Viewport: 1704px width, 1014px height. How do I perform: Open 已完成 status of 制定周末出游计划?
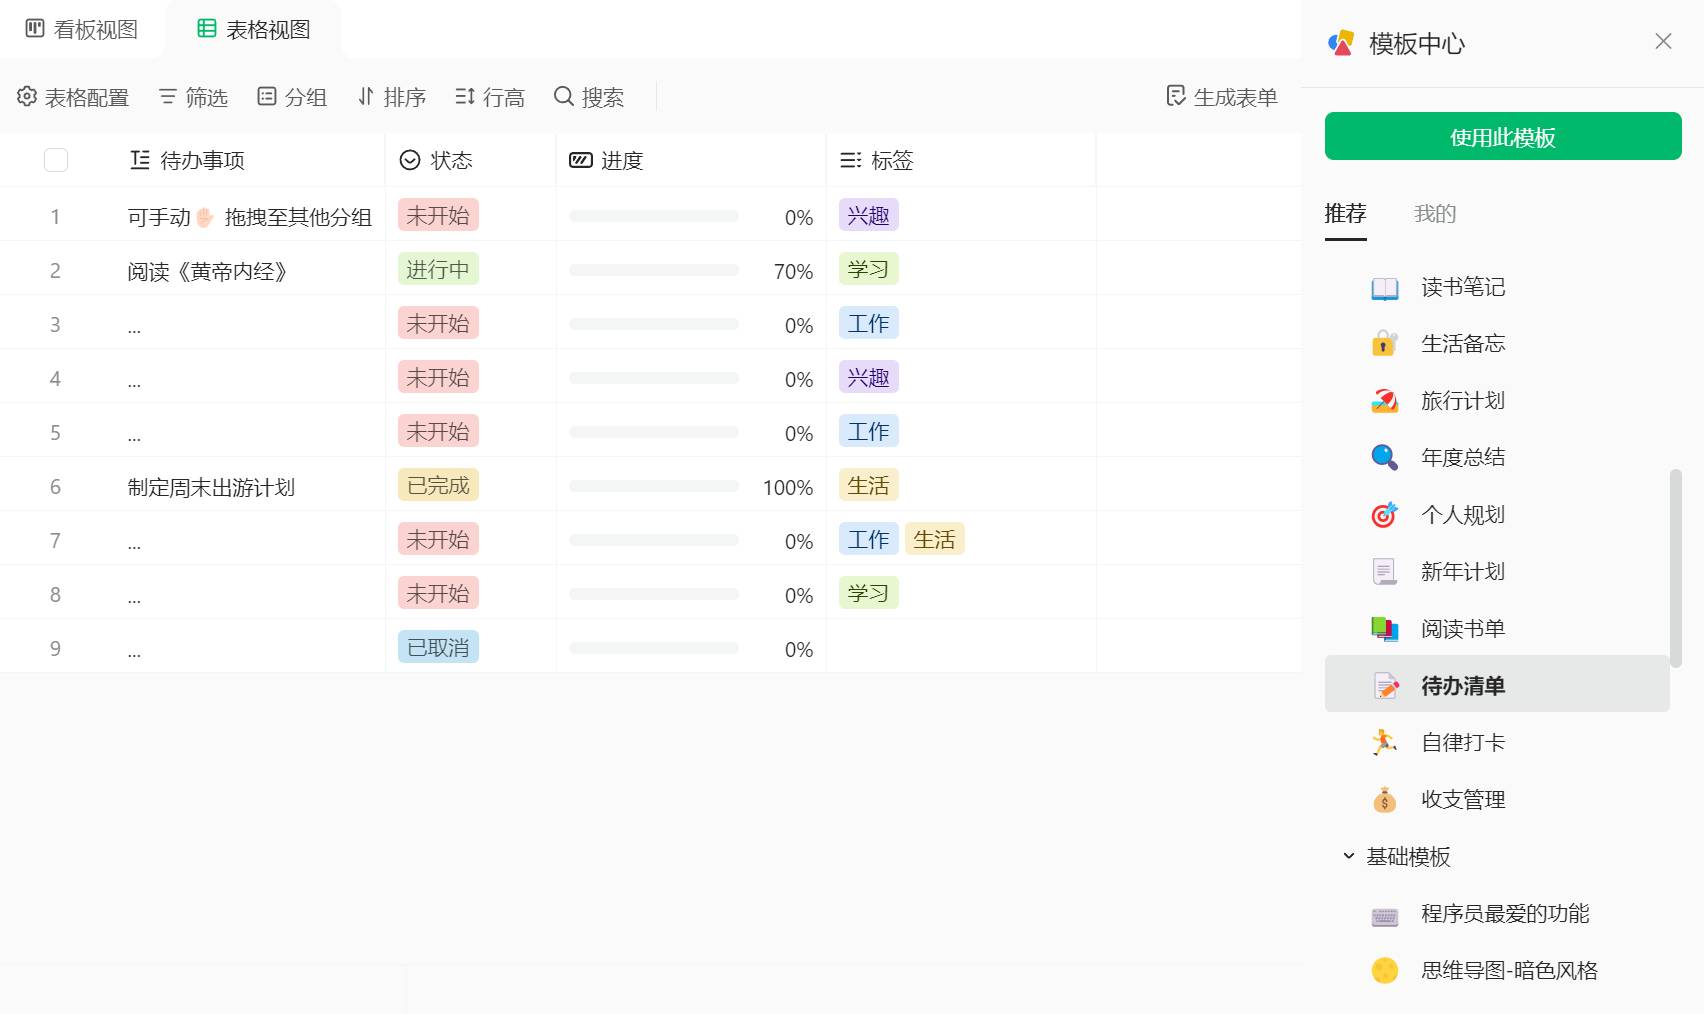(438, 486)
